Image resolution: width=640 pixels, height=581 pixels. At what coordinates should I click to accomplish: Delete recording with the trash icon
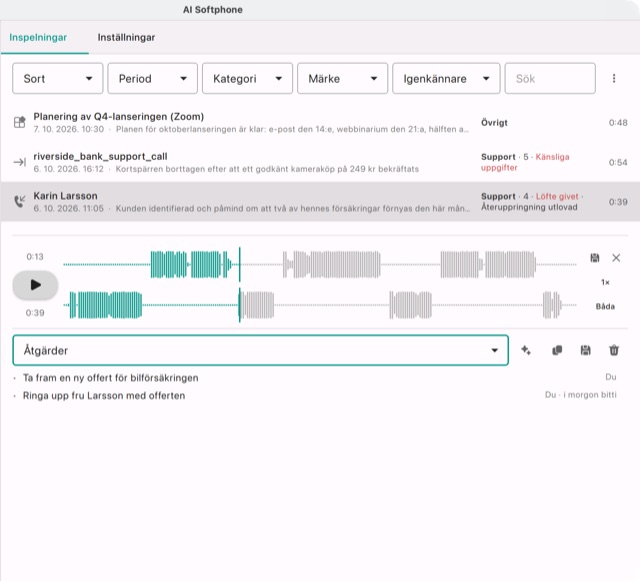pos(614,350)
